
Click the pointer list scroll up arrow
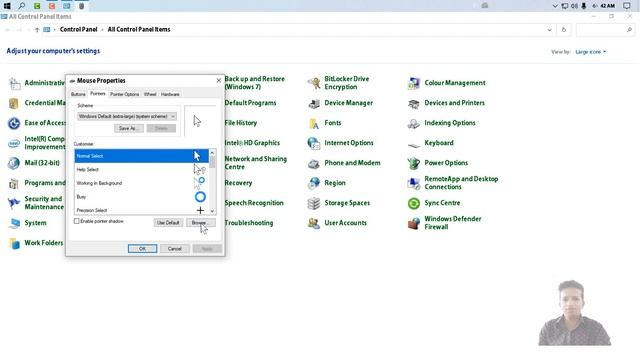212,153
